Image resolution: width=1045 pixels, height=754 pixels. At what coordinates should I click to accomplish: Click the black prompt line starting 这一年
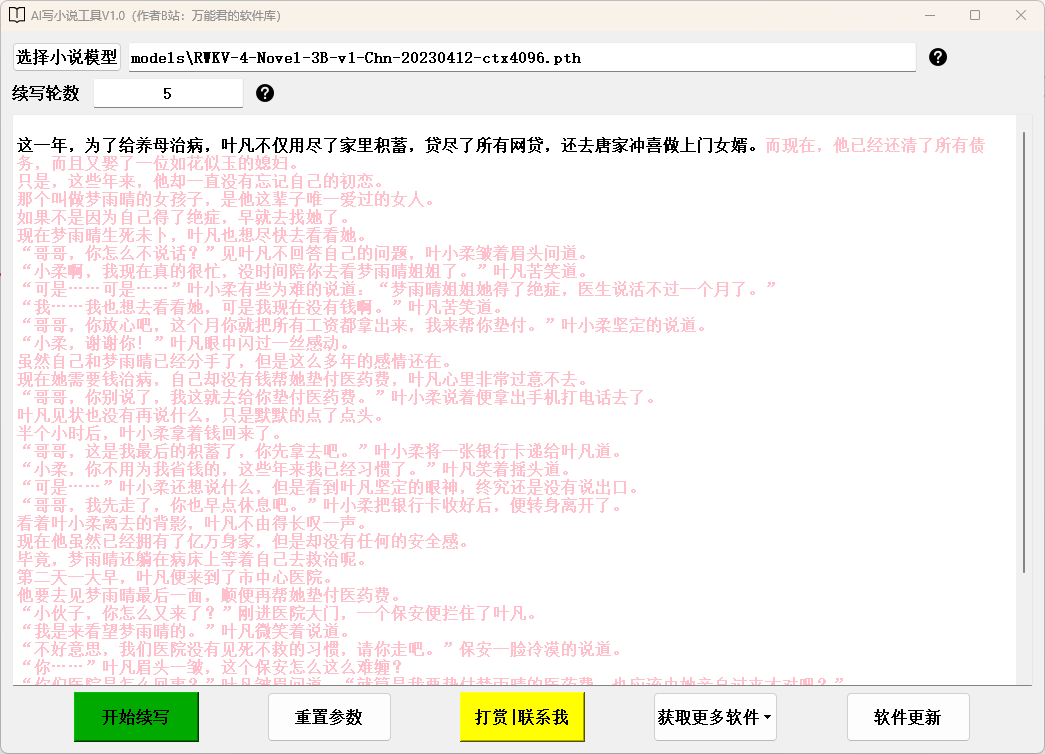[x=387, y=145]
